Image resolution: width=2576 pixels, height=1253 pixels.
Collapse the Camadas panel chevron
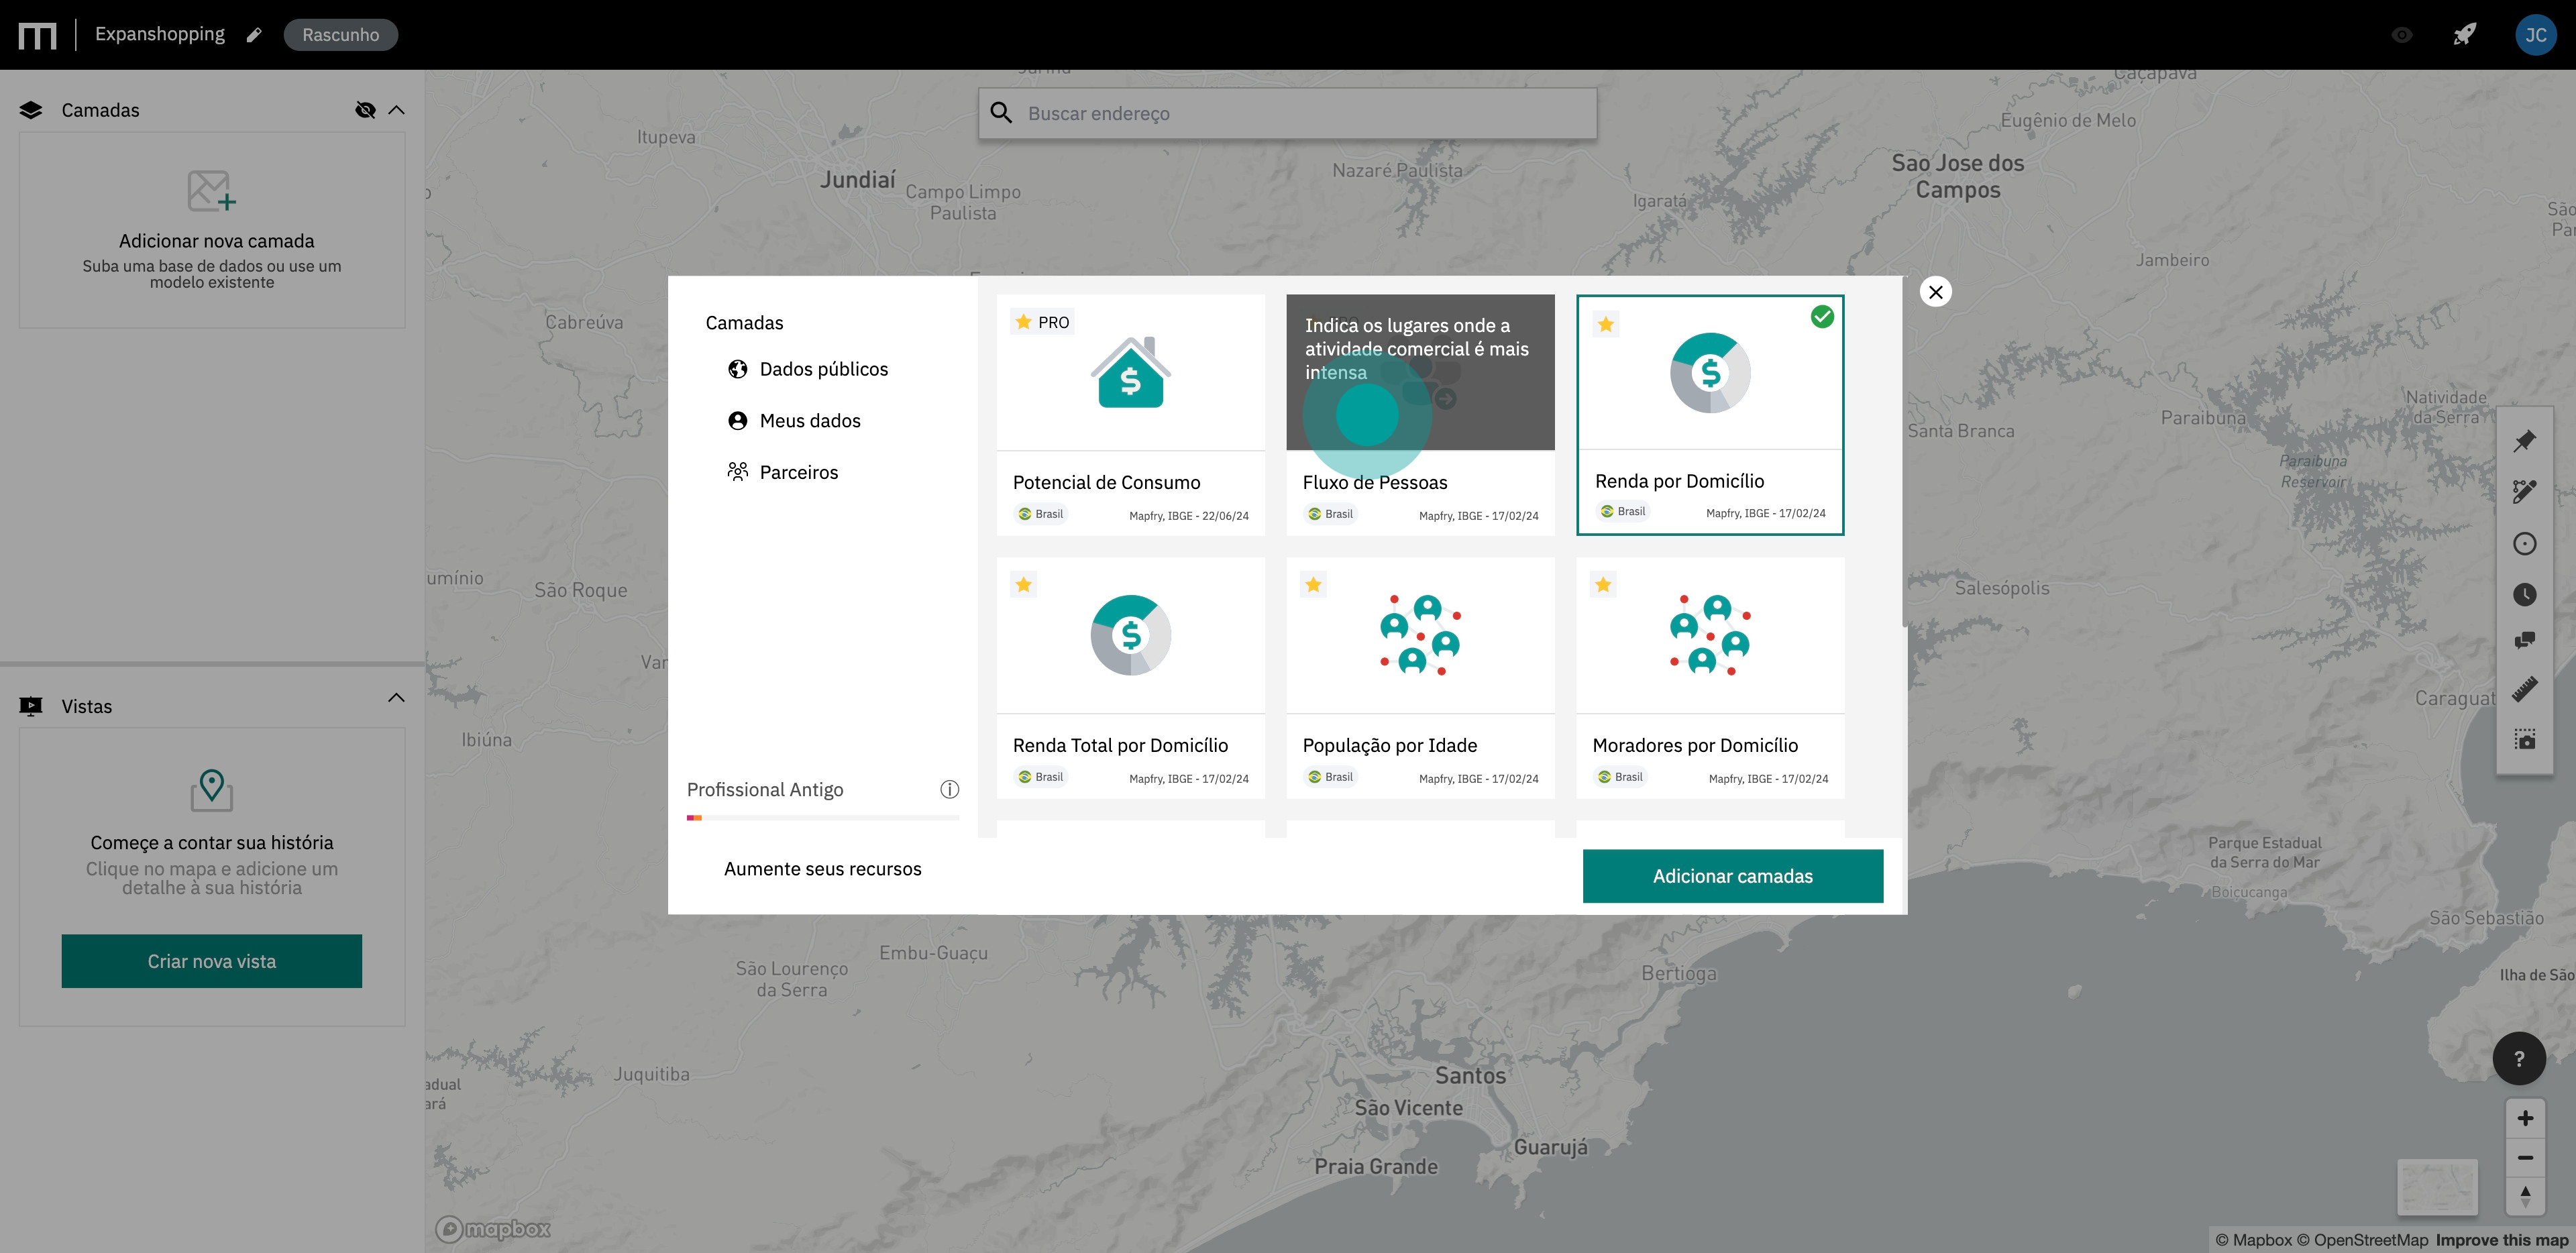click(397, 110)
